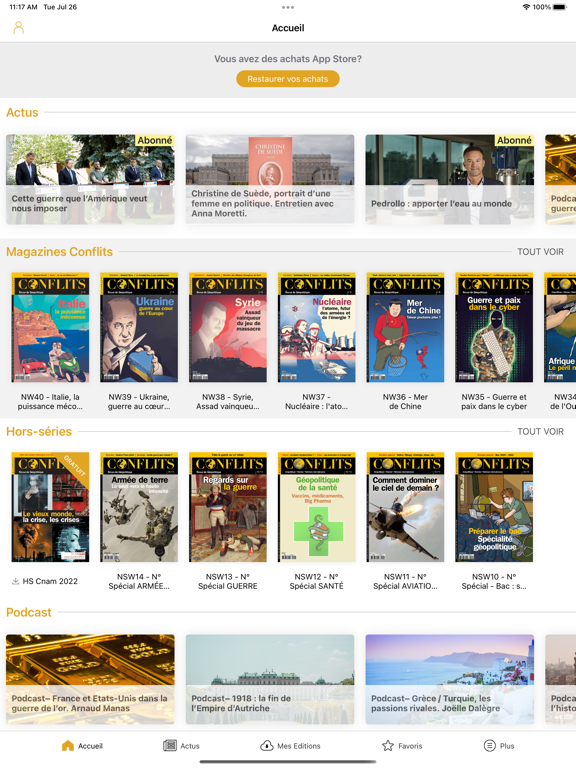This screenshot has width=576, height=768.
Task: Open the user profile icon
Action: pyautogui.click(x=19, y=27)
